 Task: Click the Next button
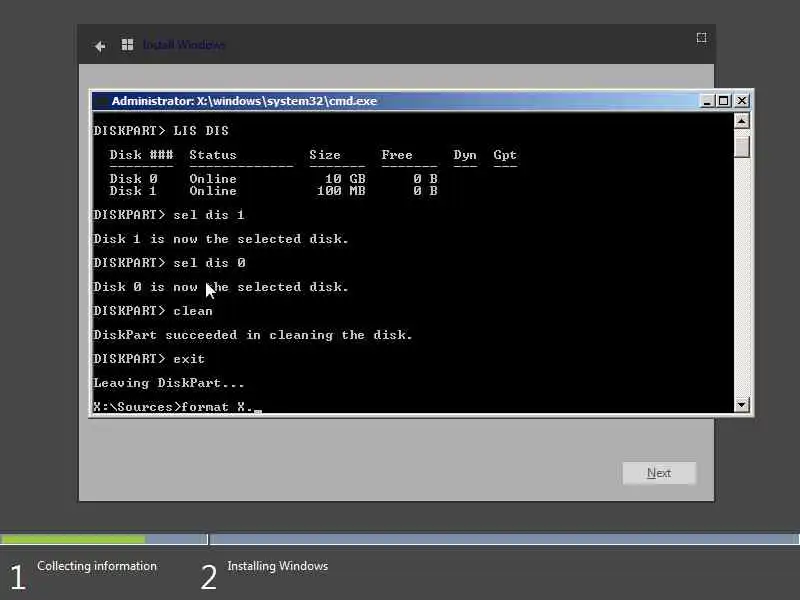pos(659,473)
